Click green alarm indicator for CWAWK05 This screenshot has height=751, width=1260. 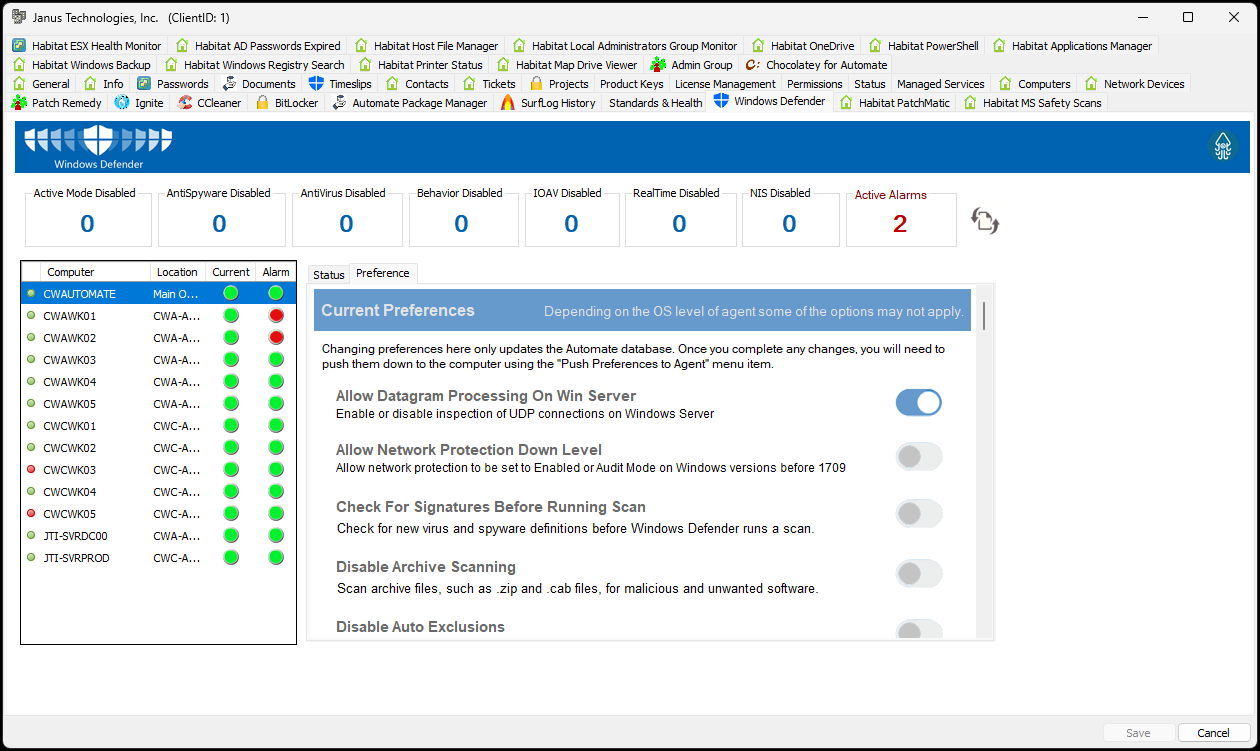coord(276,404)
